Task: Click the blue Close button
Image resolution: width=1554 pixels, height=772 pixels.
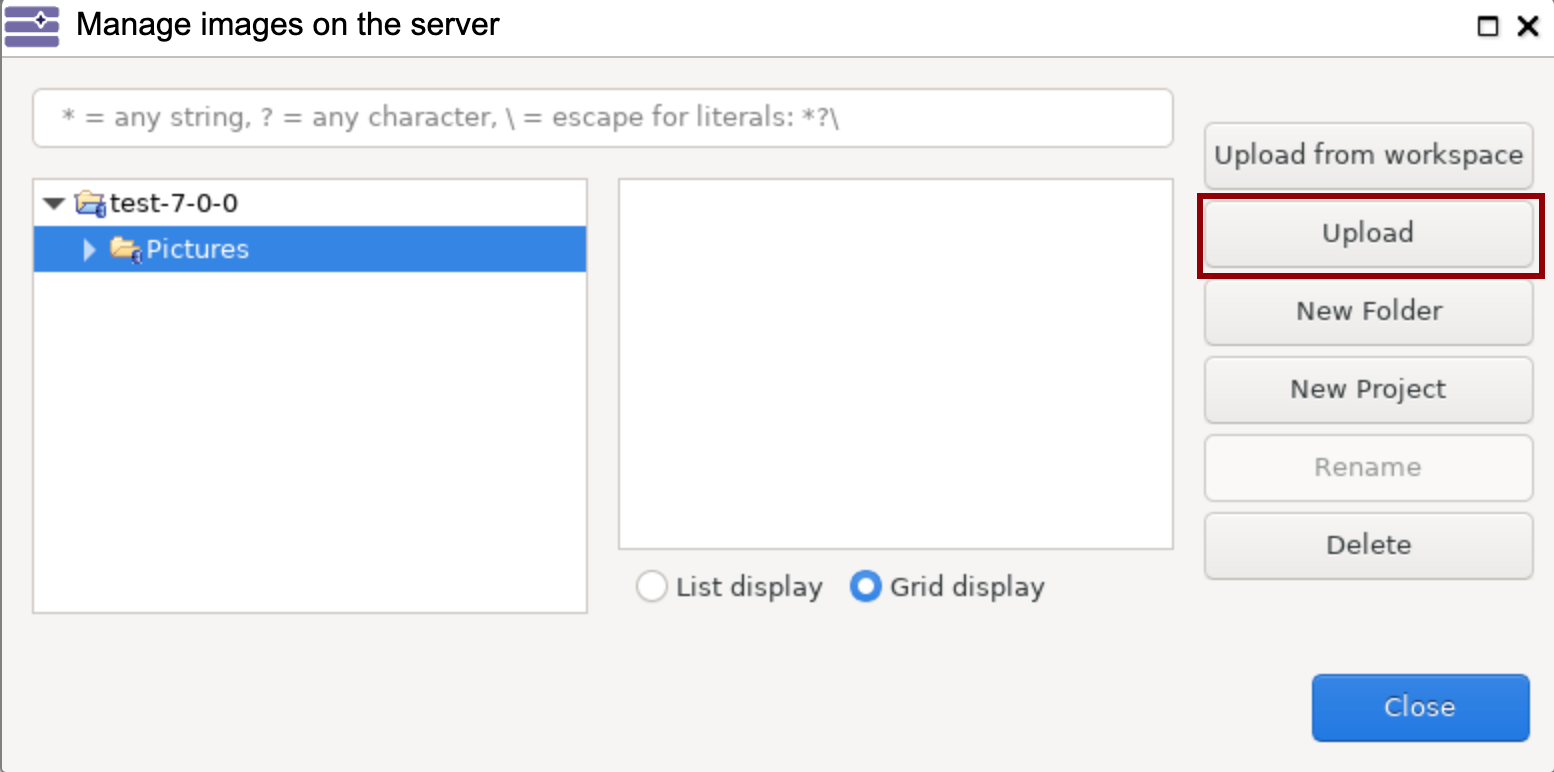Action: 1420,707
